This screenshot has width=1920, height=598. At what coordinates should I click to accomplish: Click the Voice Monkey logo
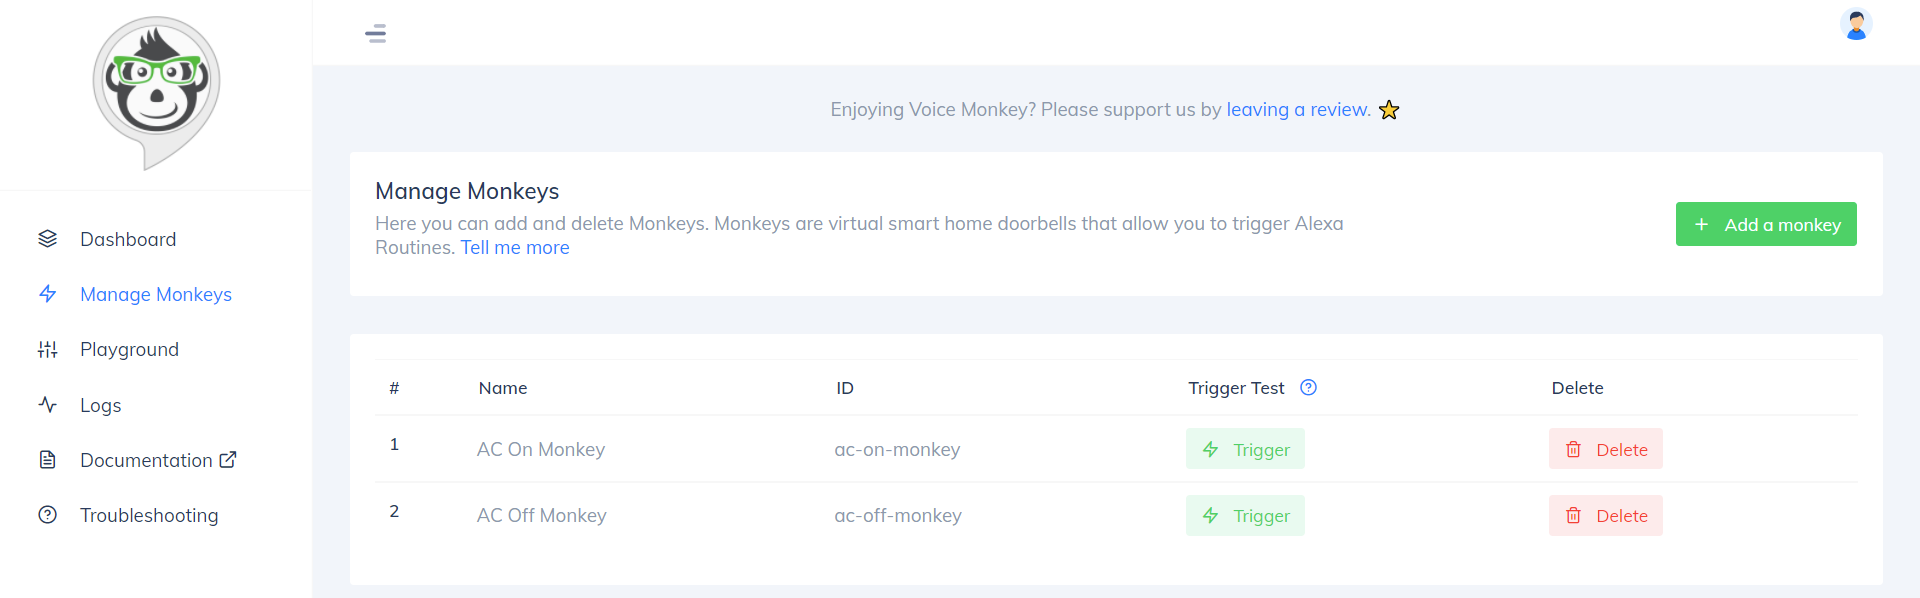click(156, 90)
